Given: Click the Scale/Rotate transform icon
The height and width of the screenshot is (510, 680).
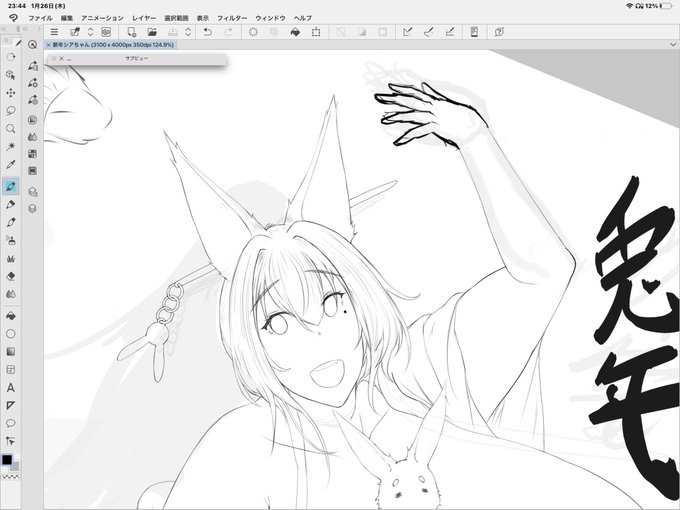Looking at the screenshot, I should click(316, 32).
